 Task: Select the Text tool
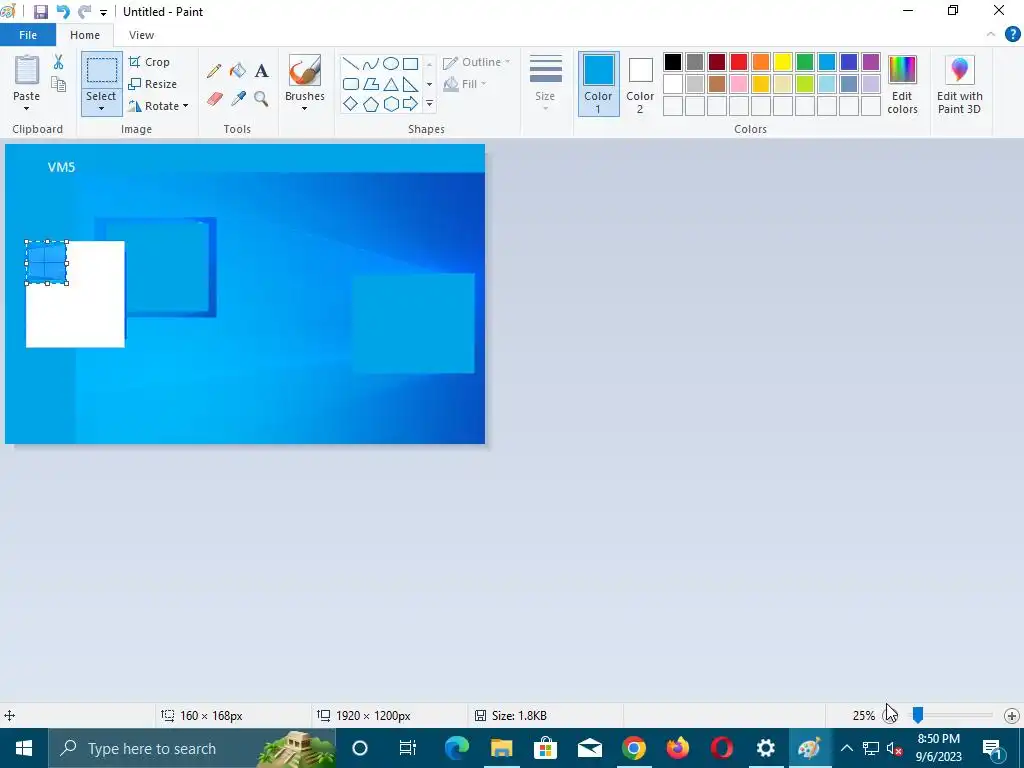pyautogui.click(x=261, y=71)
